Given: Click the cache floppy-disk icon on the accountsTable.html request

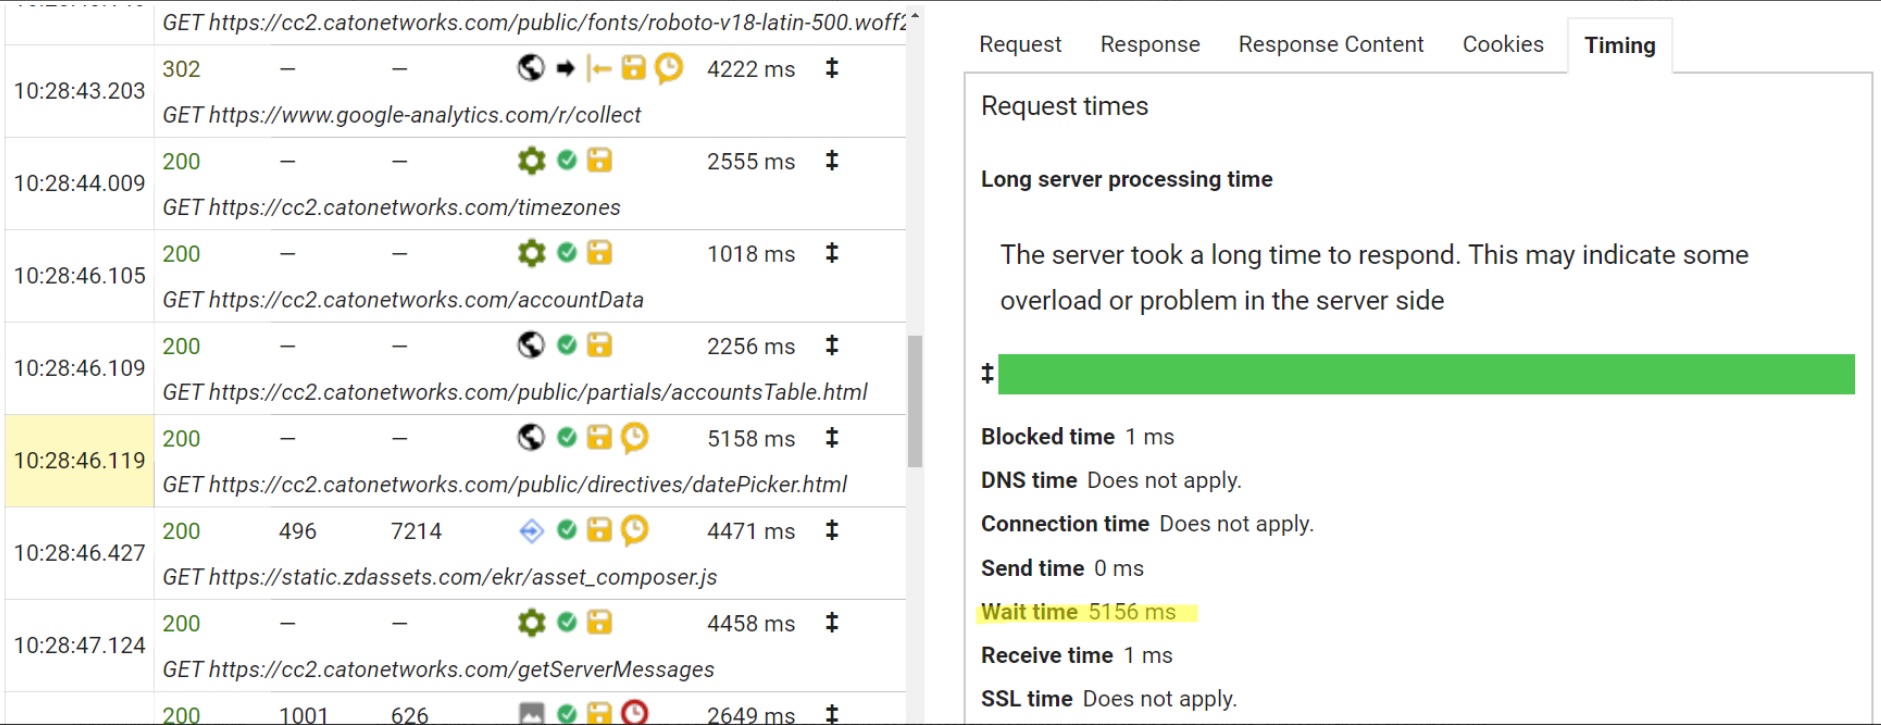Looking at the screenshot, I should point(598,346).
